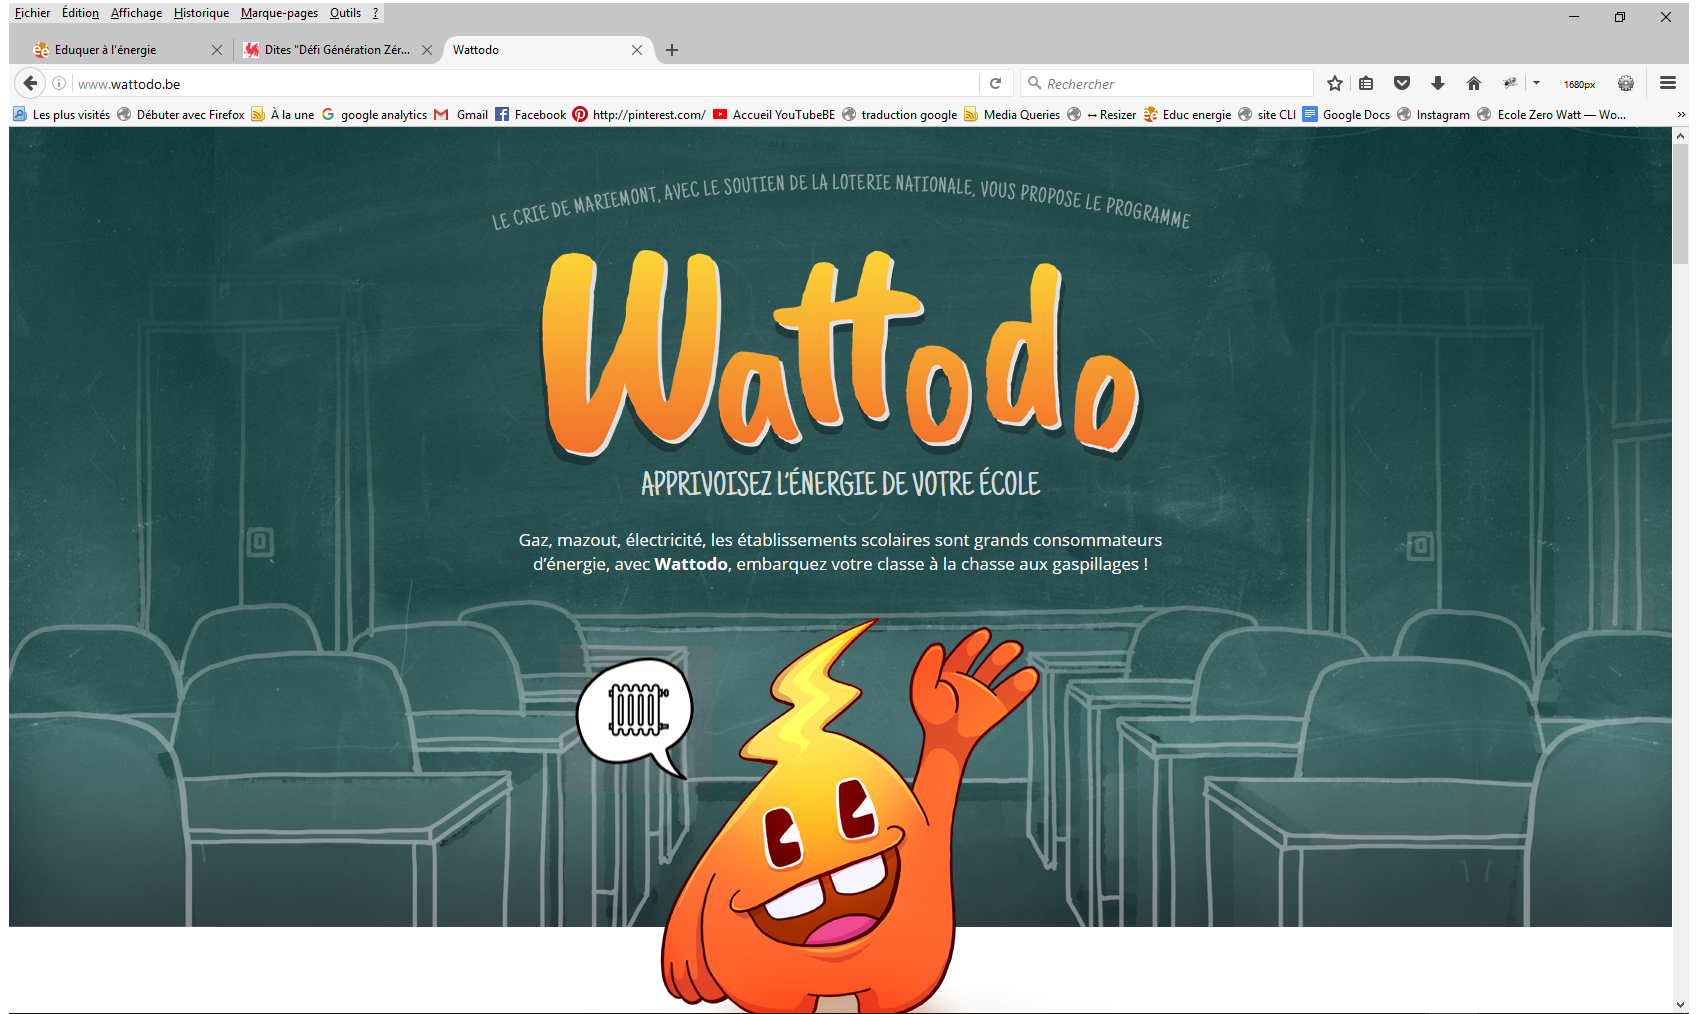Click the scrollbar down arrow
Image resolution: width=1698 pixels, height=1014 pixels.
pyautogui.click(x=1681, y=1004)
